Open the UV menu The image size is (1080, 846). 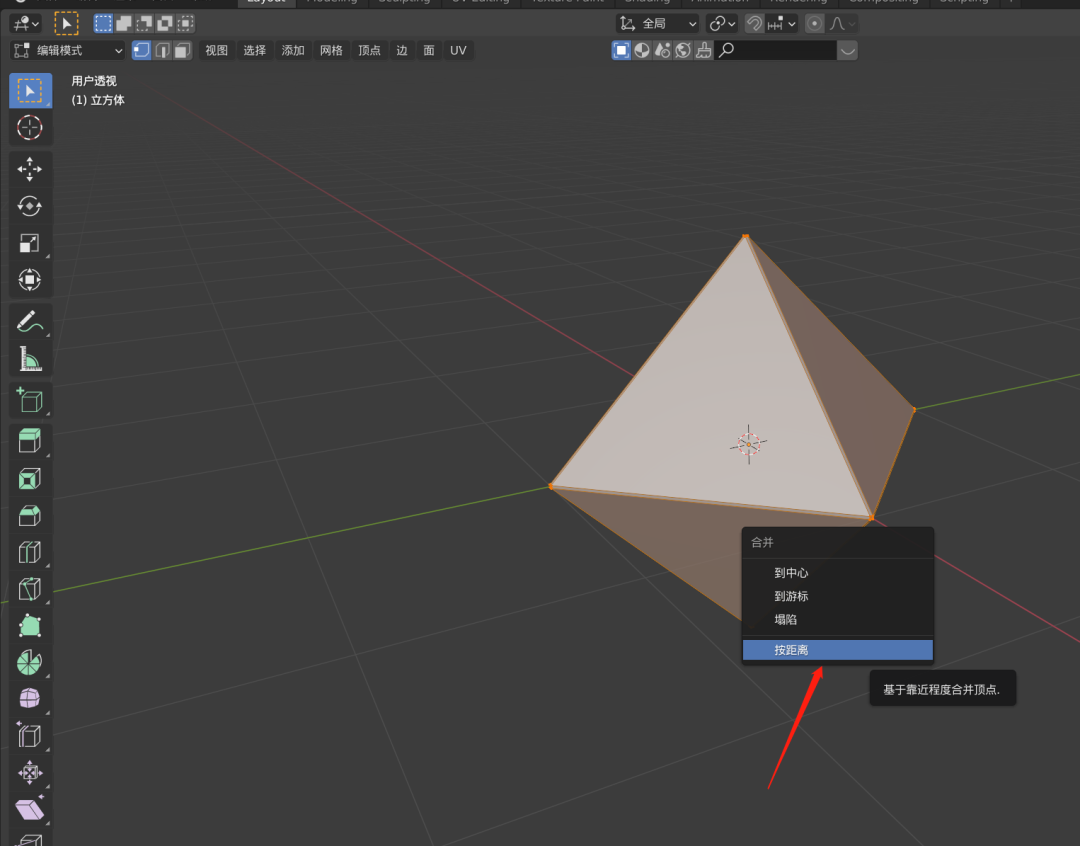pyautogui.click(x=458, y=50)
